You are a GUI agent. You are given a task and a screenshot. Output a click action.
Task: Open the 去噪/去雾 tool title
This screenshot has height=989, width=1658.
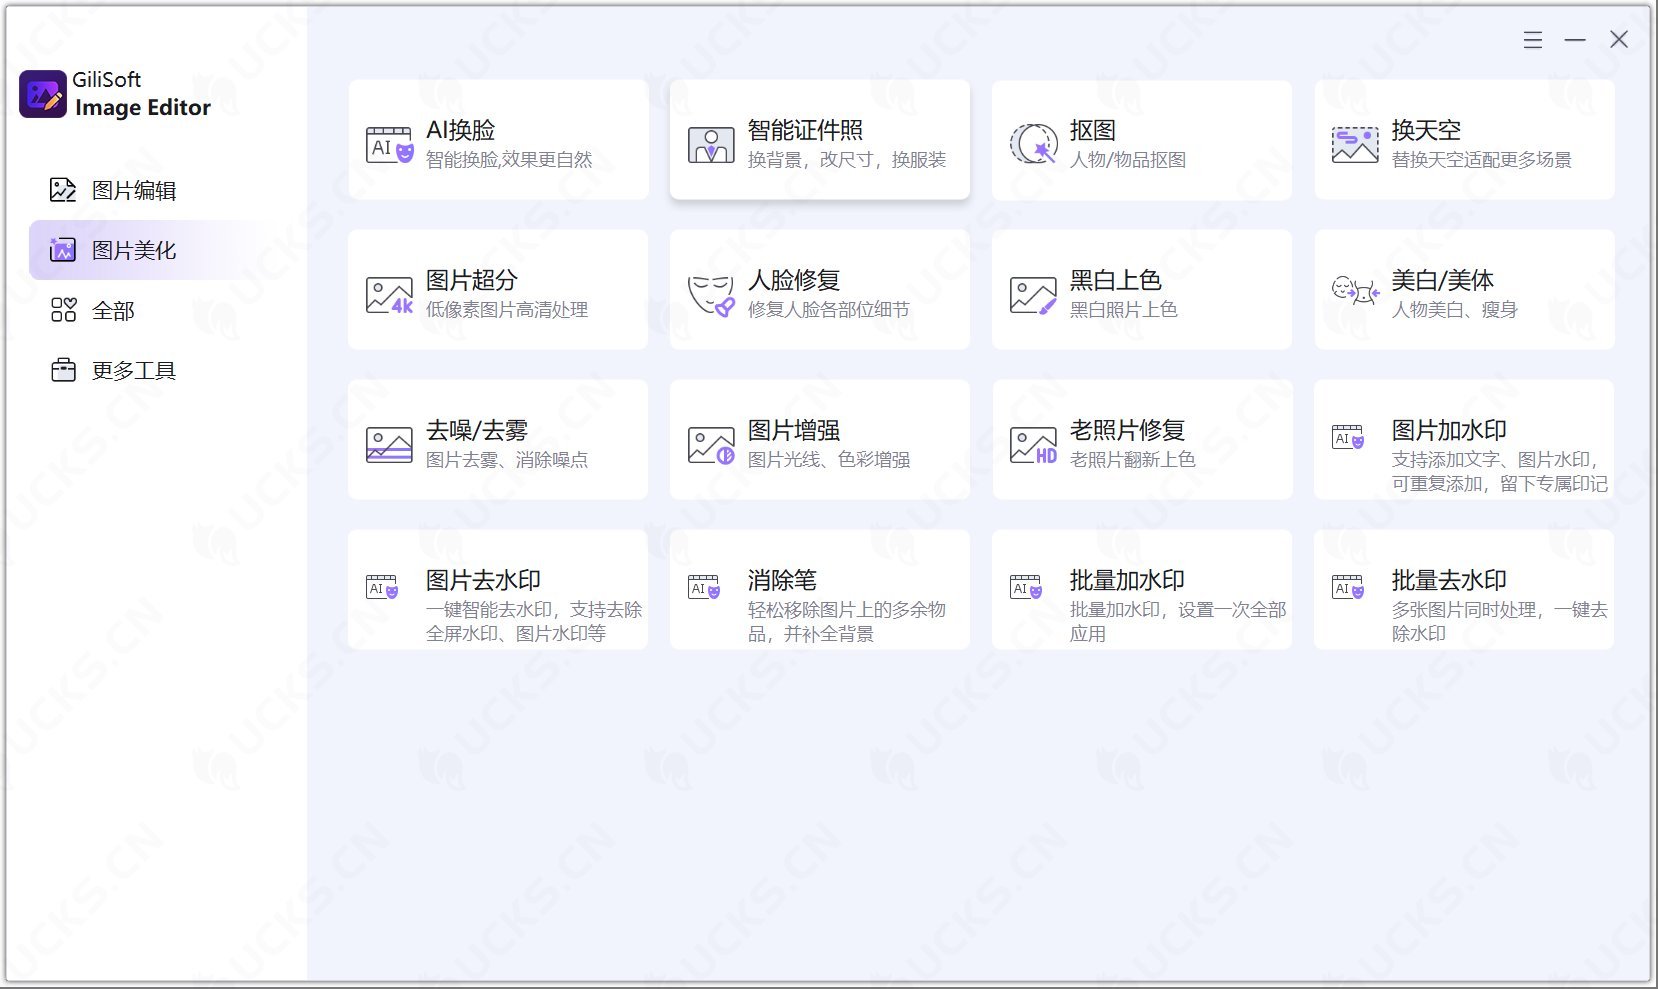[x=477, y=430]
